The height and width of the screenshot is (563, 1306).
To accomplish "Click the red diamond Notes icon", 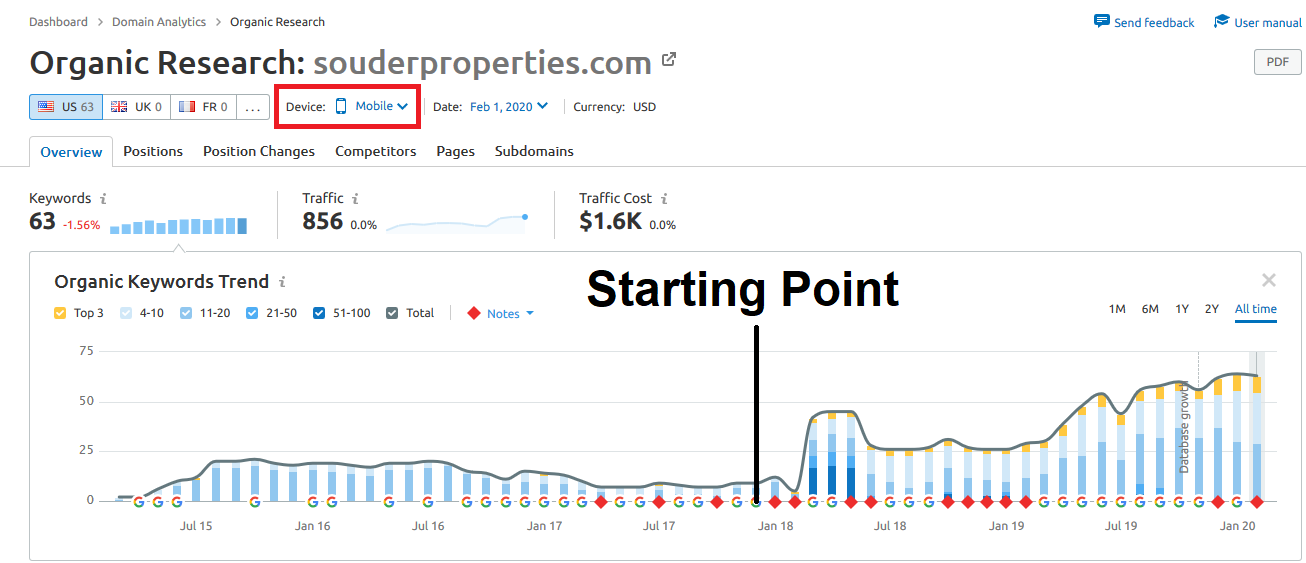I will tap(474, 313).
